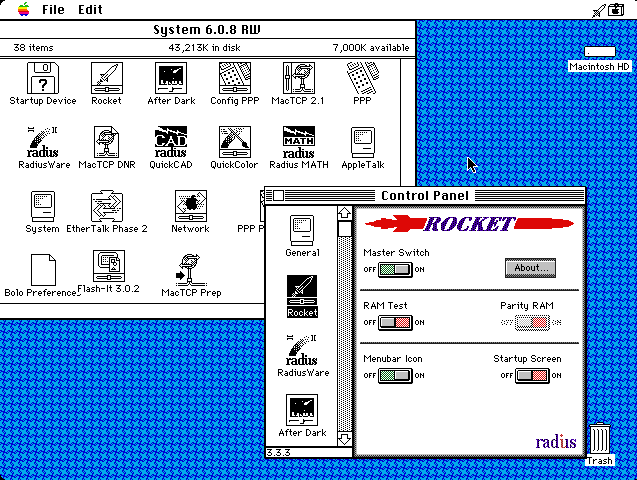The height and width of the screenshot is (480, 637).
Task: Click the version number 3.3.3
Action: pyautogui.click(x=279, y=452)
